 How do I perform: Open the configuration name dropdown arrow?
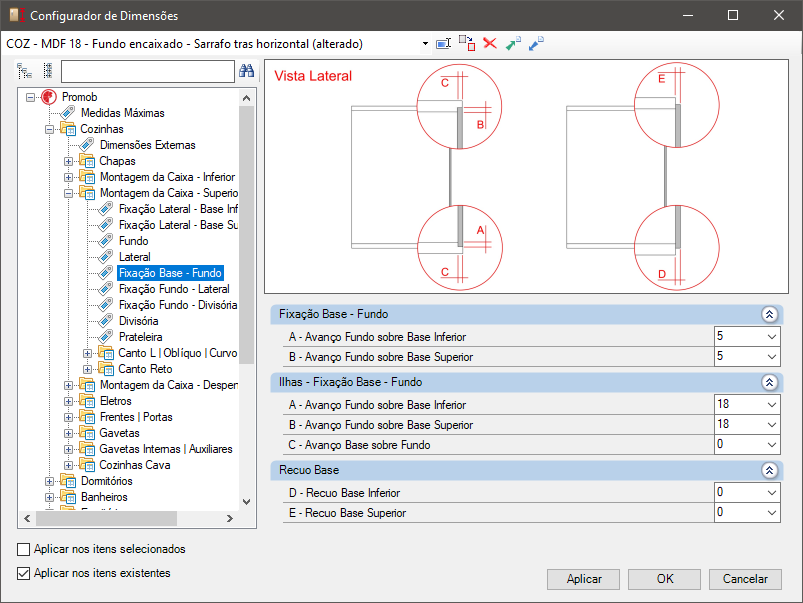pyautogui.click(x=425, y=44)
